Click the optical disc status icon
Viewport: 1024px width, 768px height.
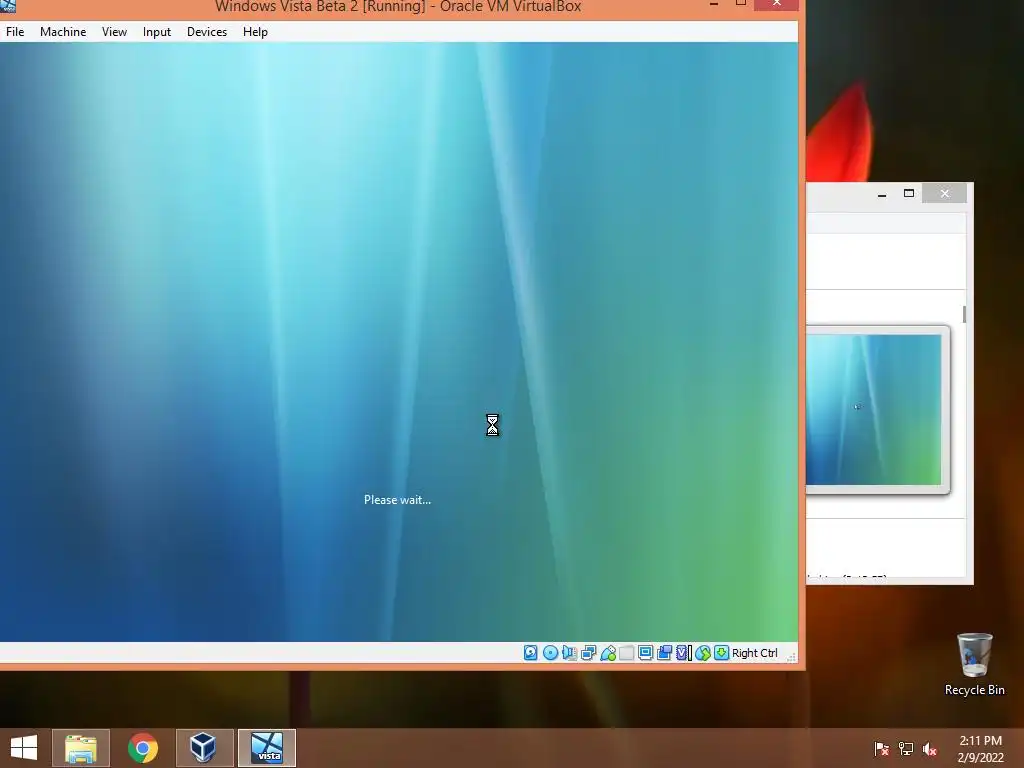(x=551, y=652)
